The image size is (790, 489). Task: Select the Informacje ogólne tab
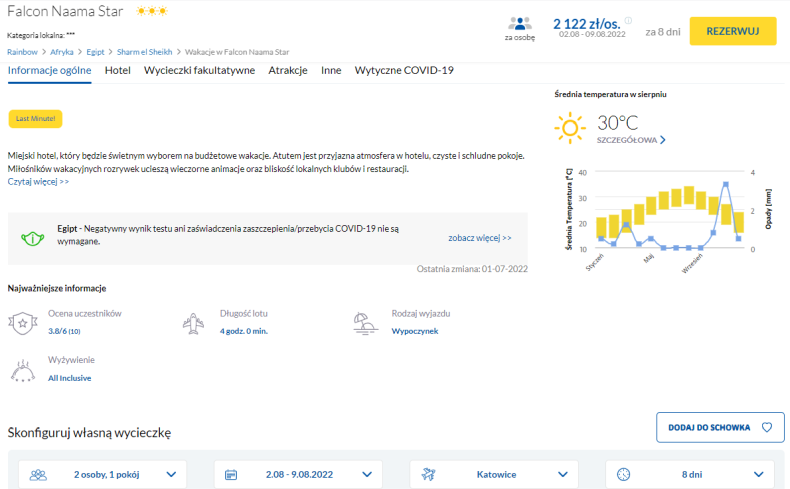pos(49,71)
